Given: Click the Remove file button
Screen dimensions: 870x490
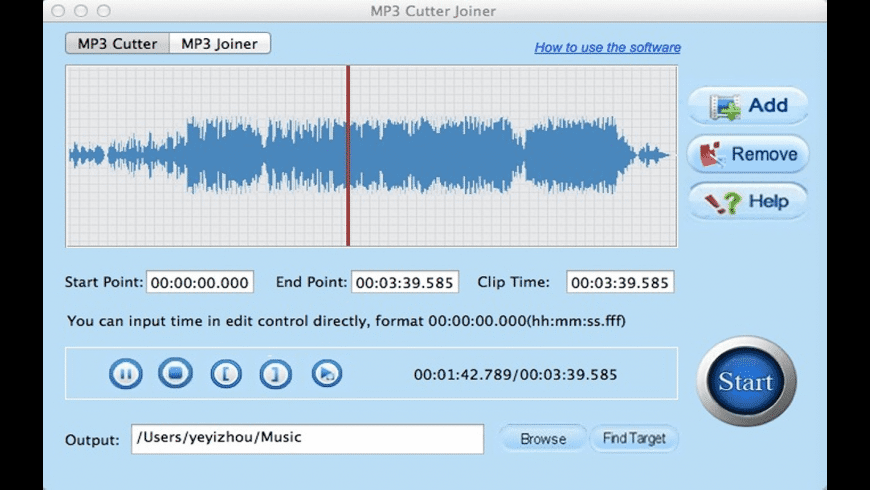Looking at the screenshot, I should pyautogui.click(x=748, y=154).
